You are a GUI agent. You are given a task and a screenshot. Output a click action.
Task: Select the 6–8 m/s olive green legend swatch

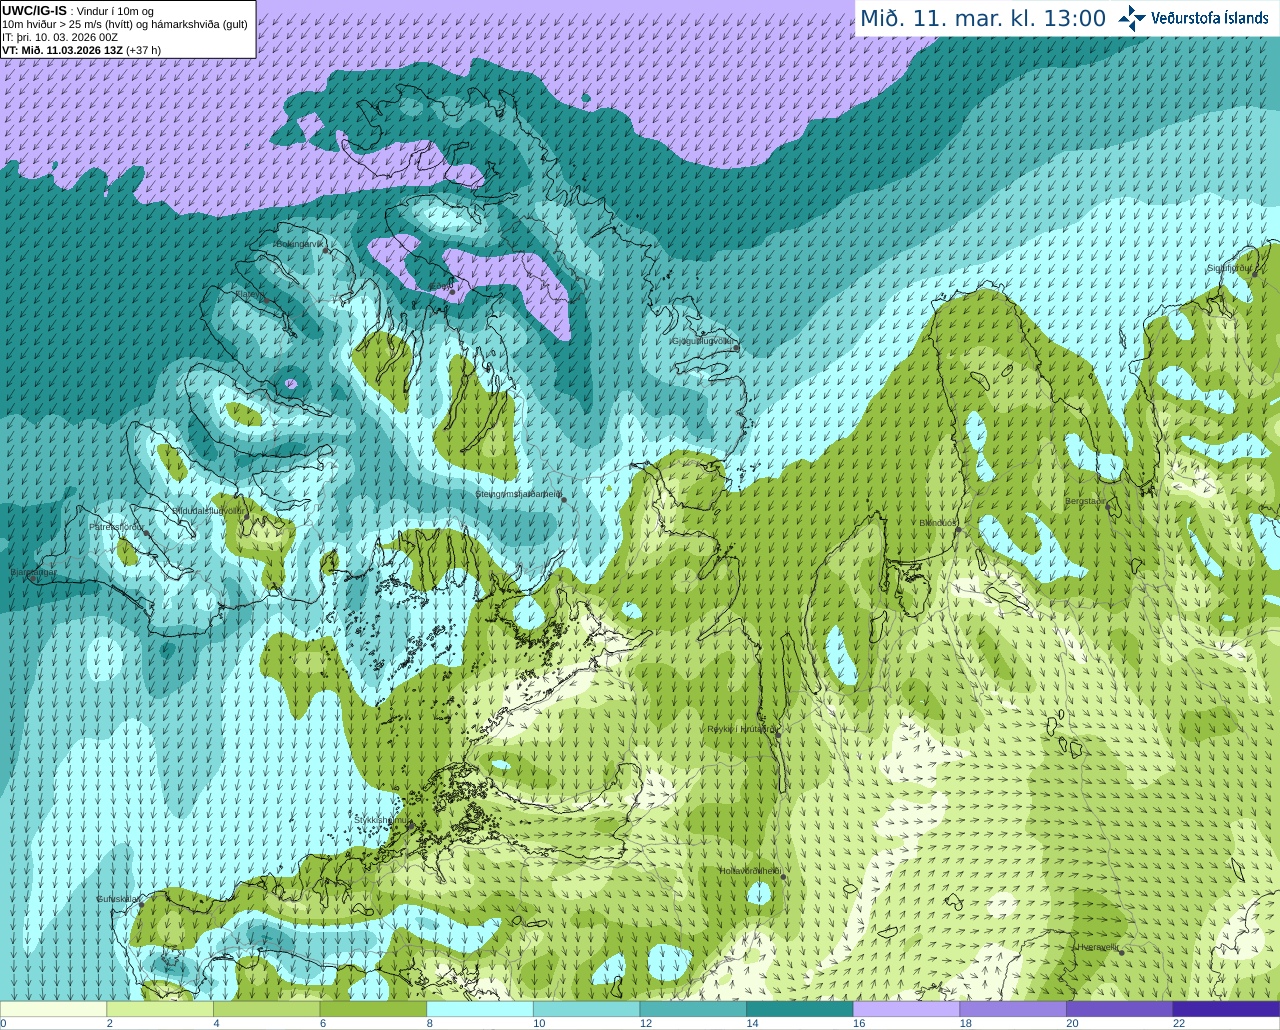pos(373,1009)
